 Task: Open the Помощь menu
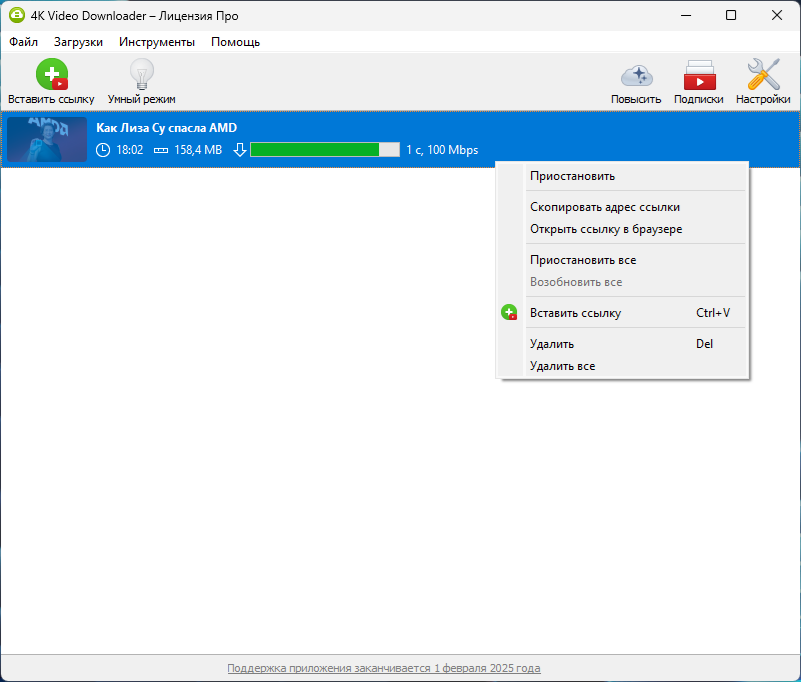[x=235, y=42]
